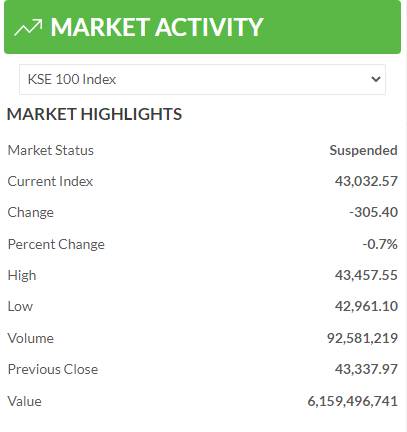Click the Low value 42,961.10

point(366,306)
